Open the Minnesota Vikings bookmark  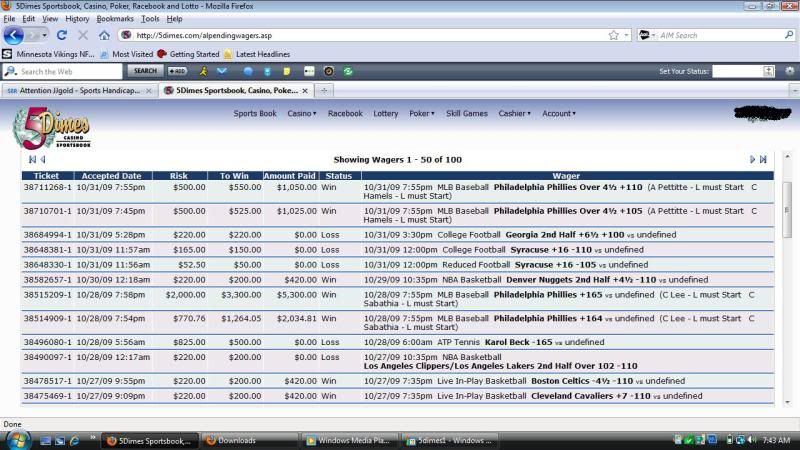click(49, 54)
